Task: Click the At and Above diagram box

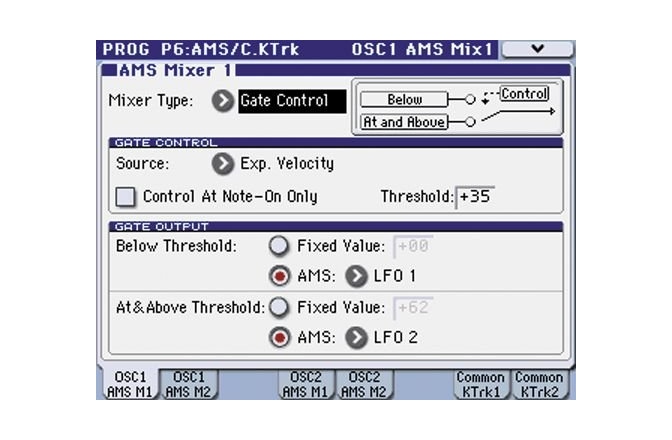Action: click(404, 122)
